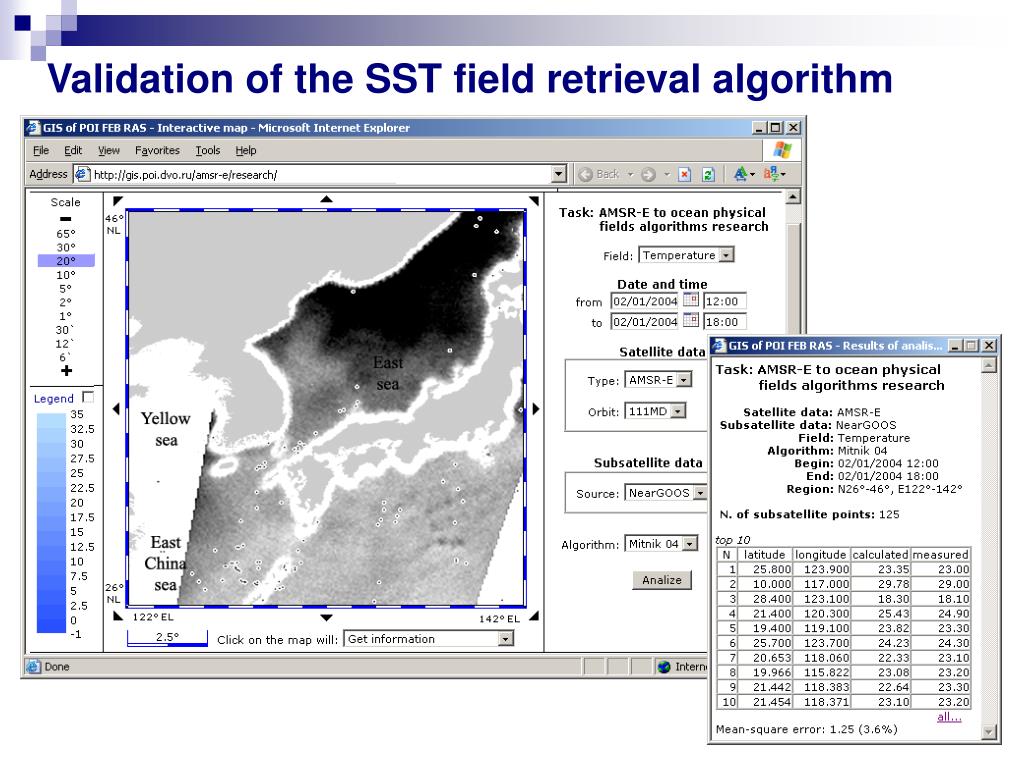Open the Get information click-action dropdown
The image size is (1024, 768).
click(x=505, y=639)
